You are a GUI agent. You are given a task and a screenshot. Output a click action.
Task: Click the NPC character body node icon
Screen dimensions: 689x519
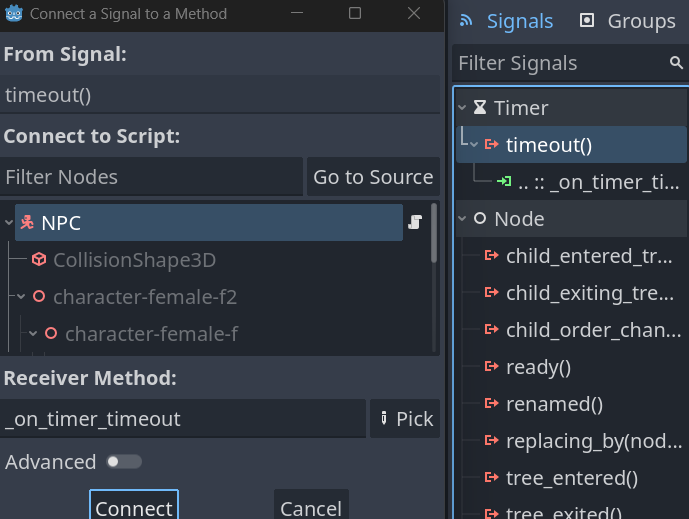click(x=28, y=223)
